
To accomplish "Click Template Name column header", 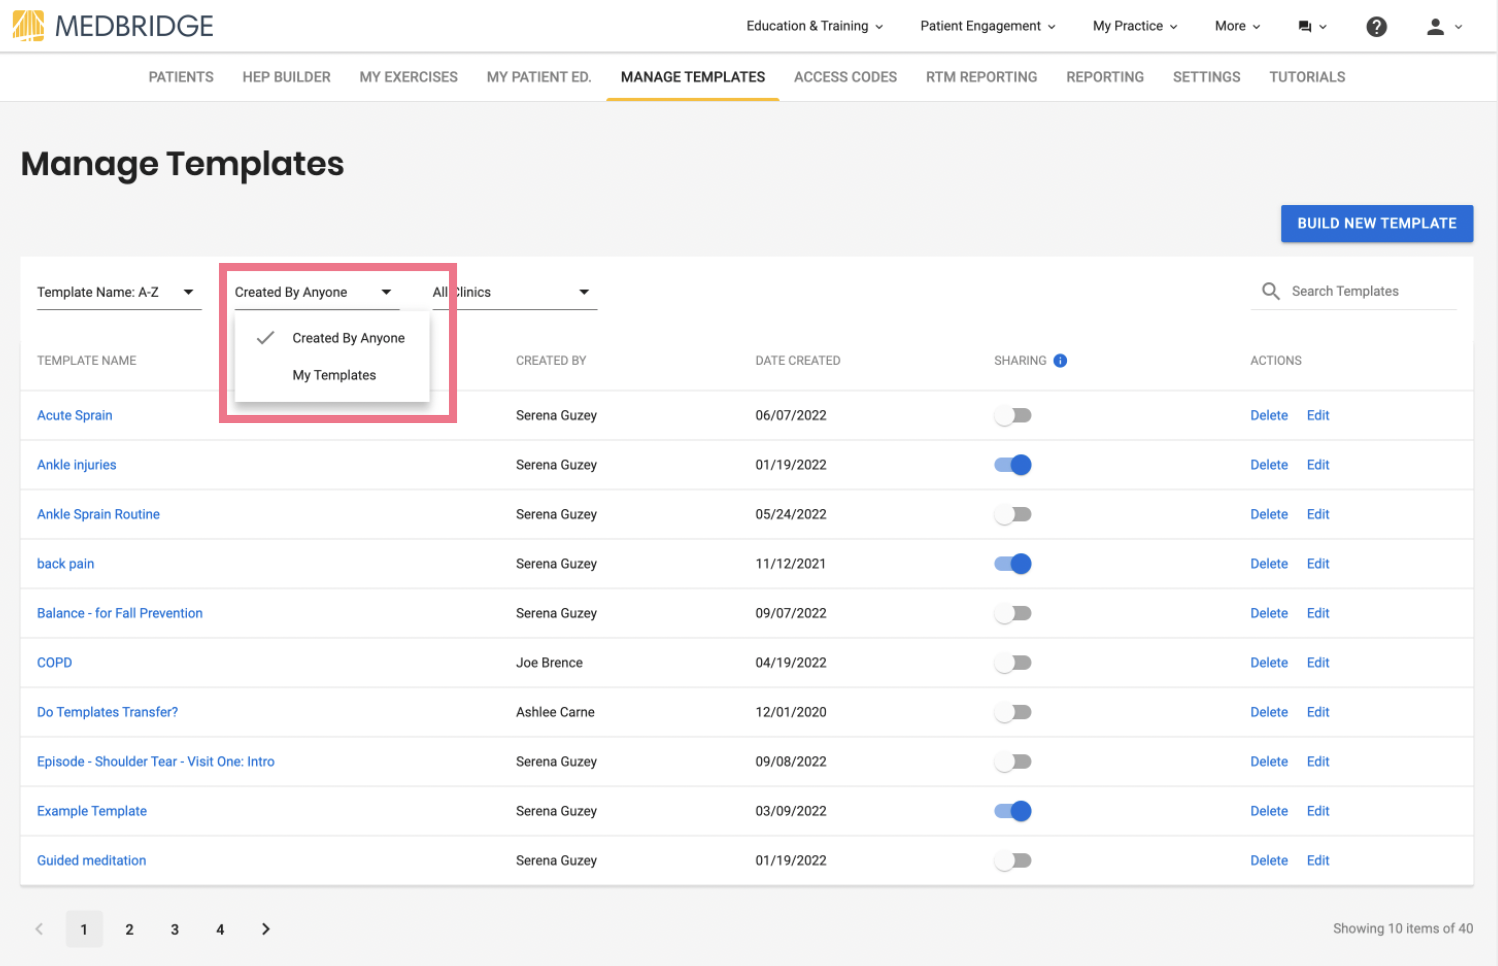I will pos(87,361).
